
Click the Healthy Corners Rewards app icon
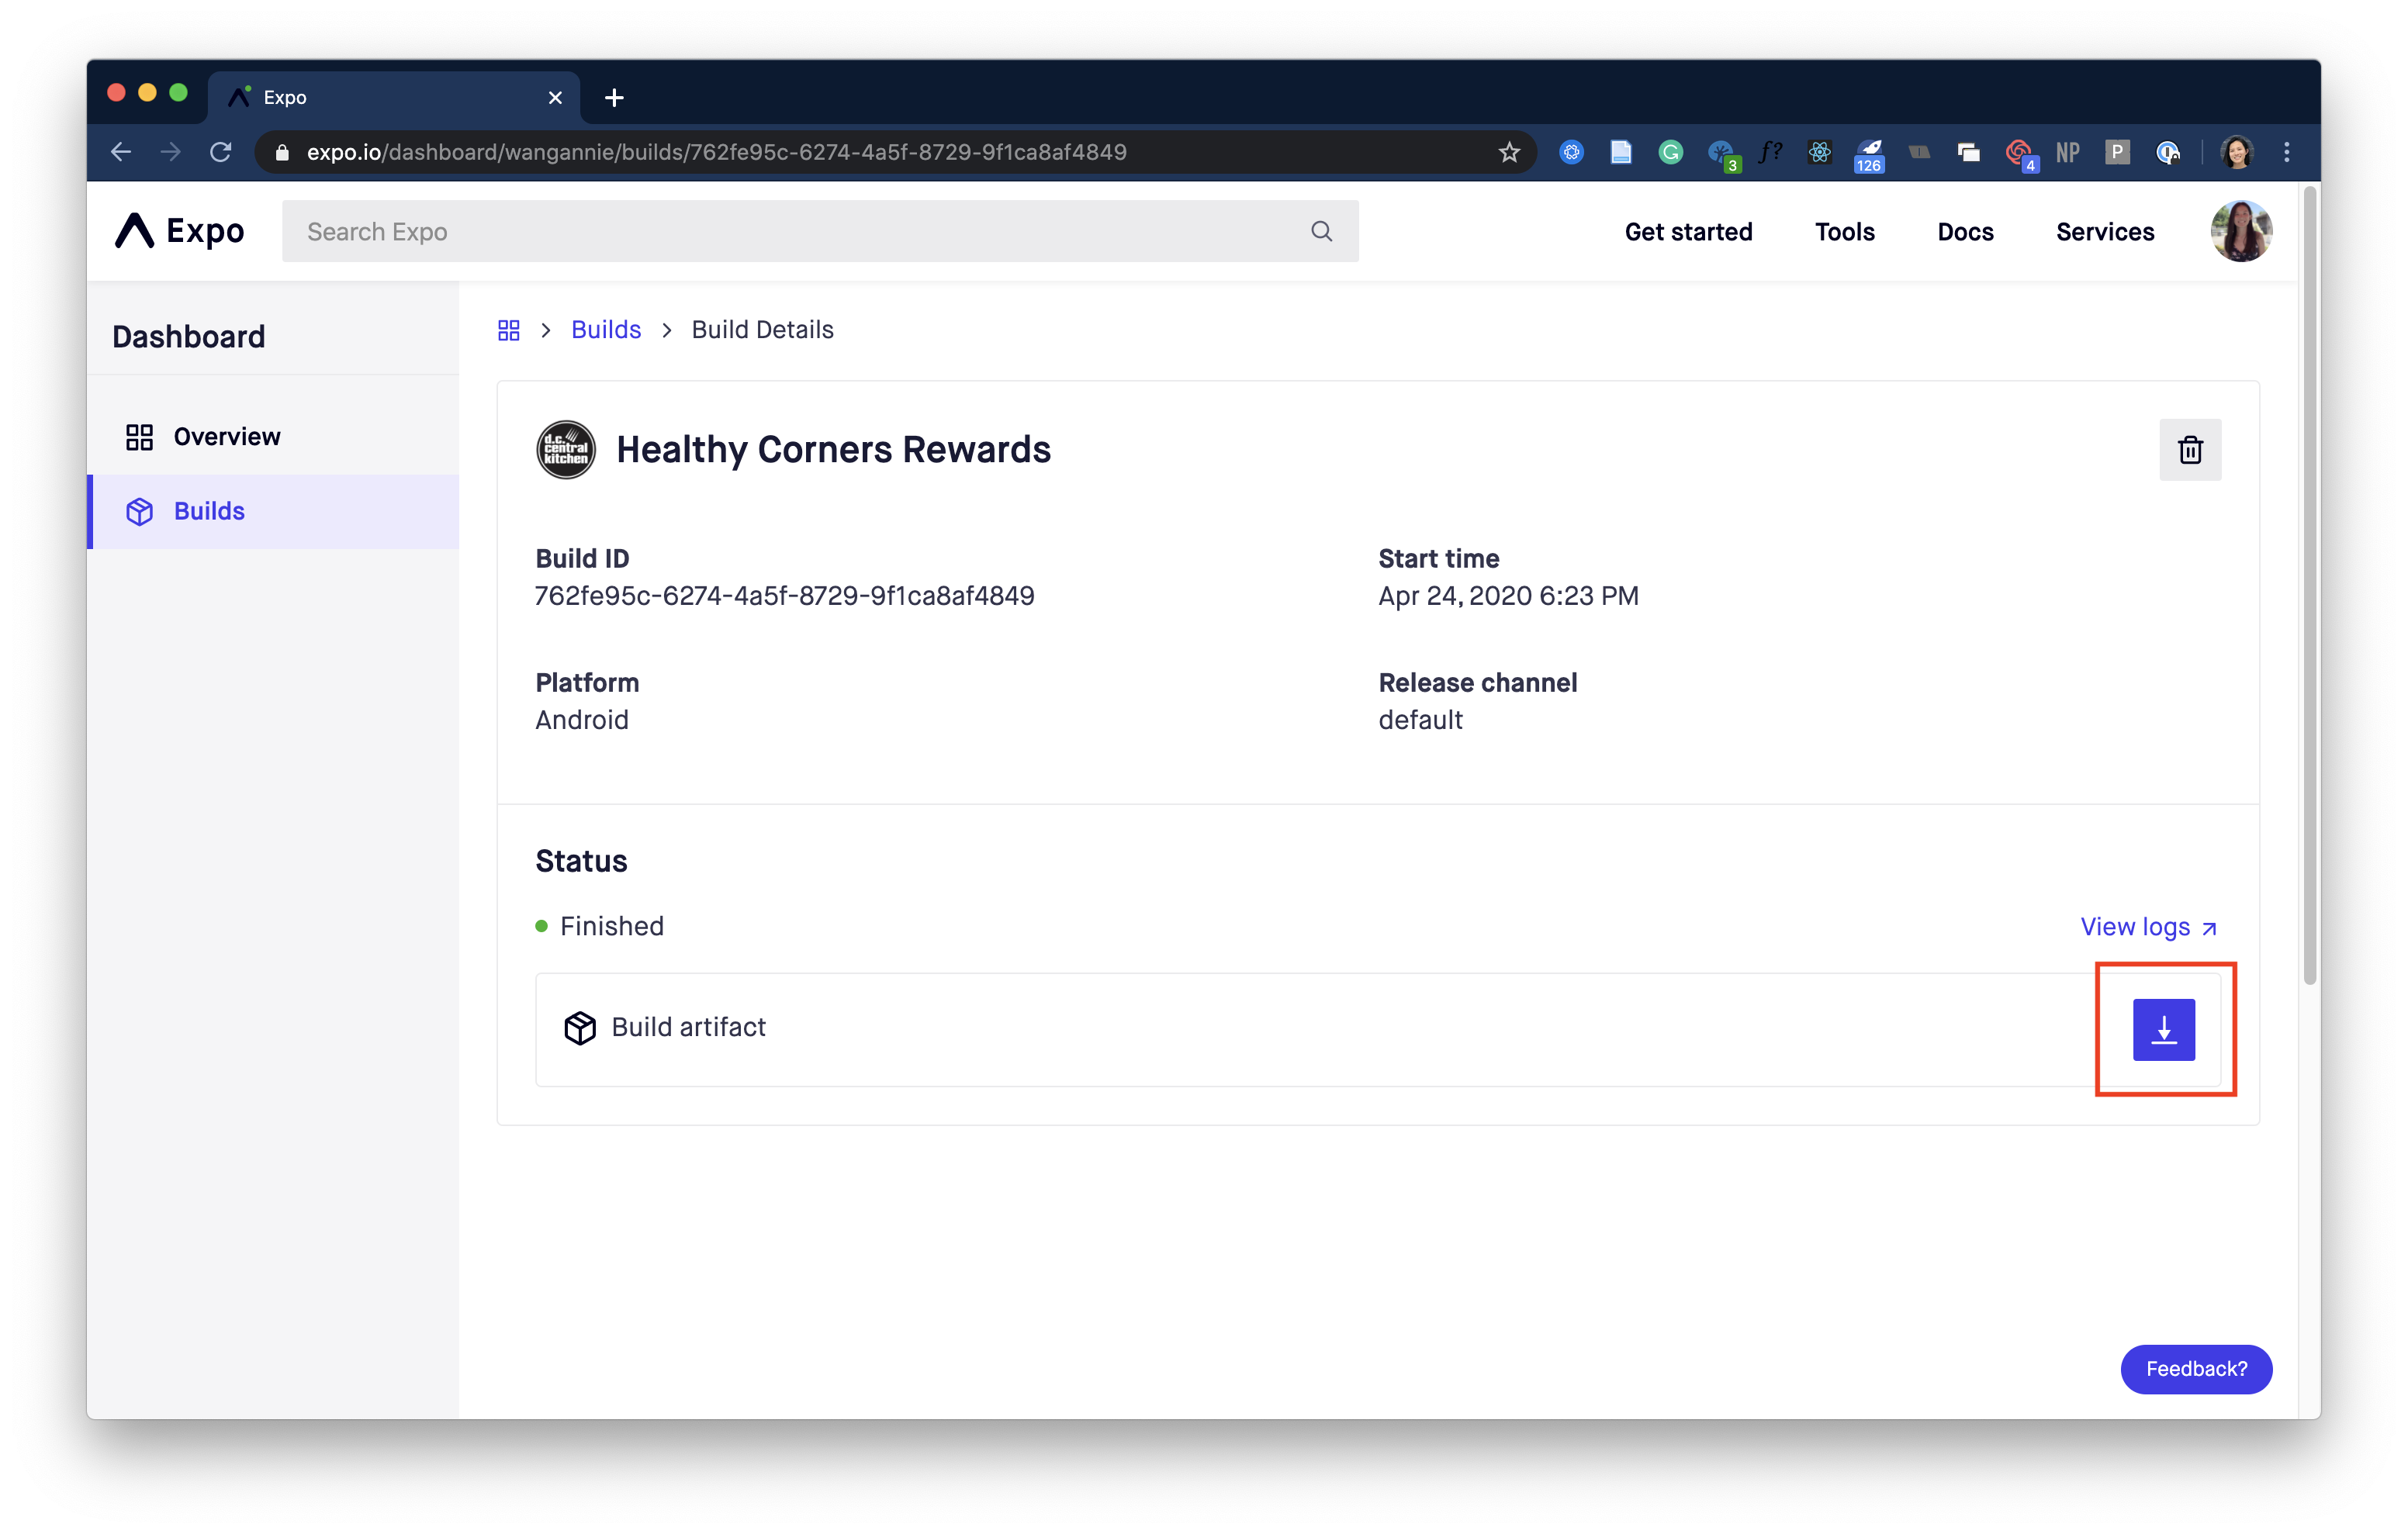click(x=566, y=450)
